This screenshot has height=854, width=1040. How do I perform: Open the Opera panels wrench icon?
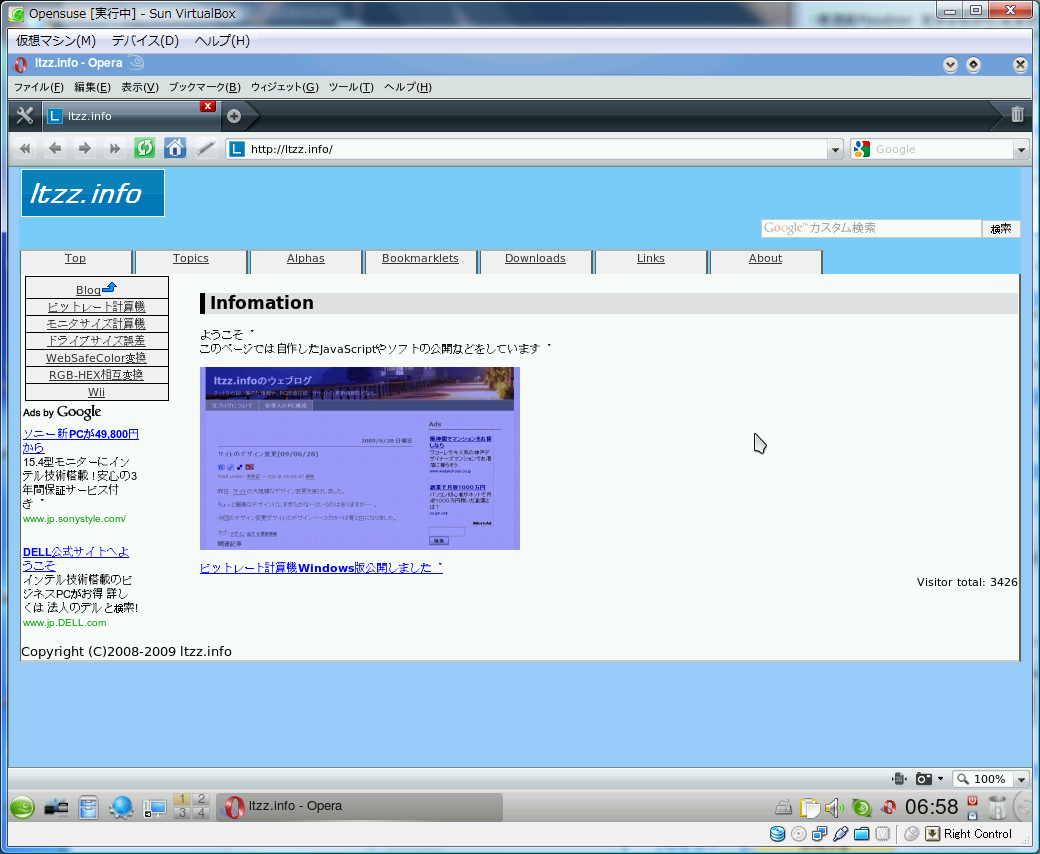coord(25,116)
